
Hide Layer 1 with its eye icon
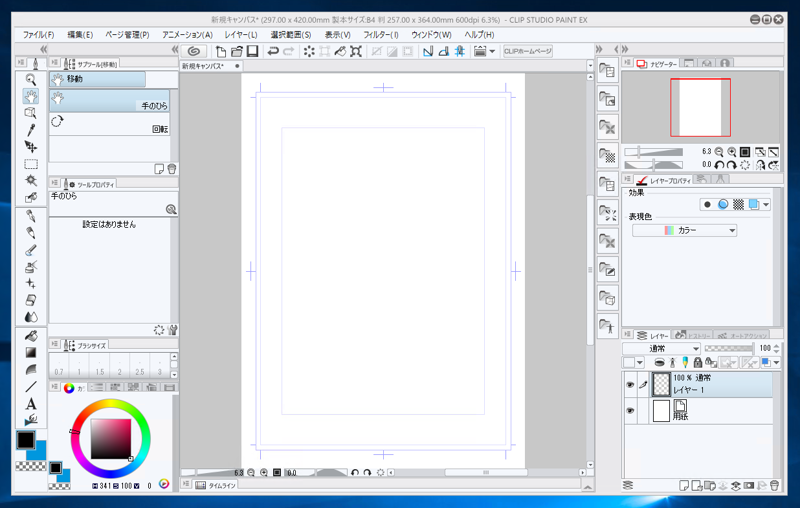point(630,385)
